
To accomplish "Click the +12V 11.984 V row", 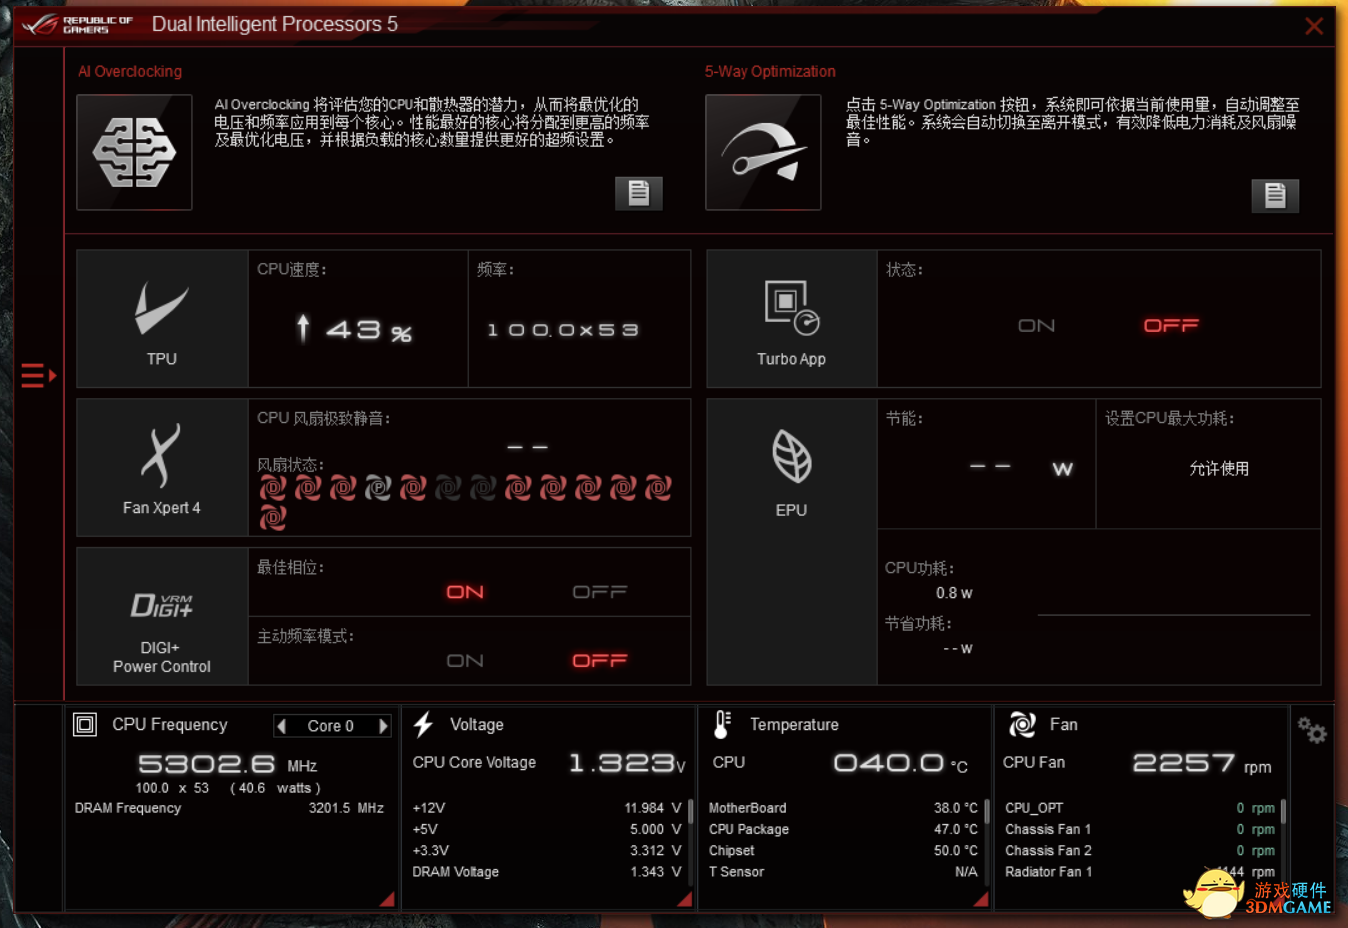I will pos(547,808).
